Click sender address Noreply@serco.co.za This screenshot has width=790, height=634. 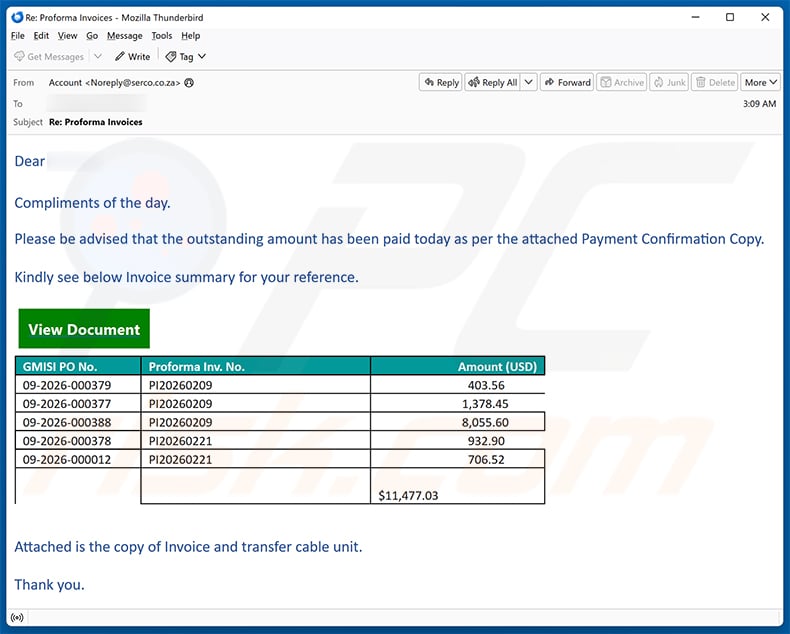tap(133, 83)
